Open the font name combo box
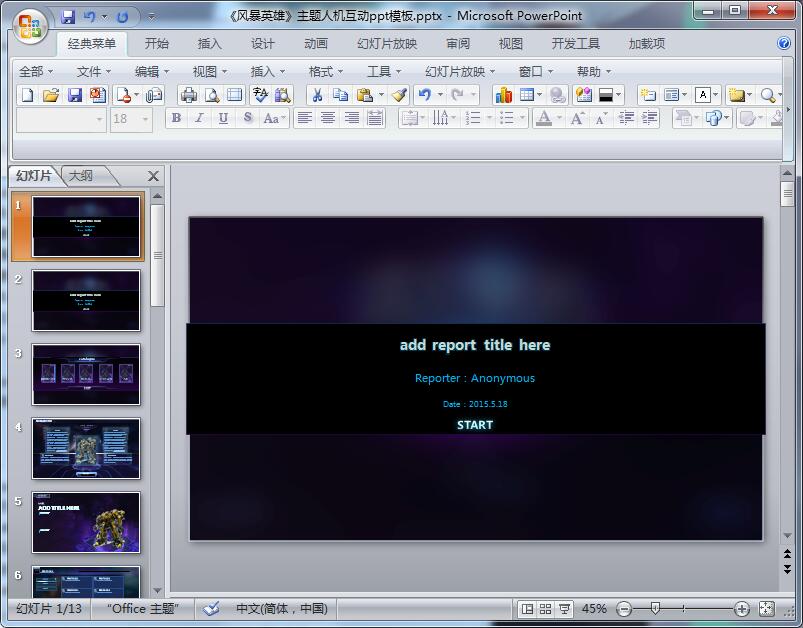Image resolution: width=803 pixels, height=628 pixels. (61, 119)
